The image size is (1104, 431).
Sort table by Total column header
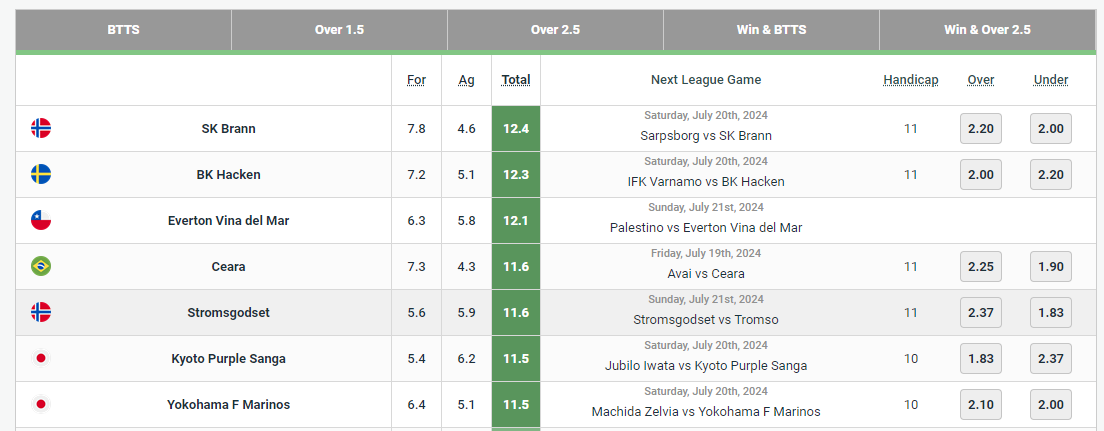point(516,80)
